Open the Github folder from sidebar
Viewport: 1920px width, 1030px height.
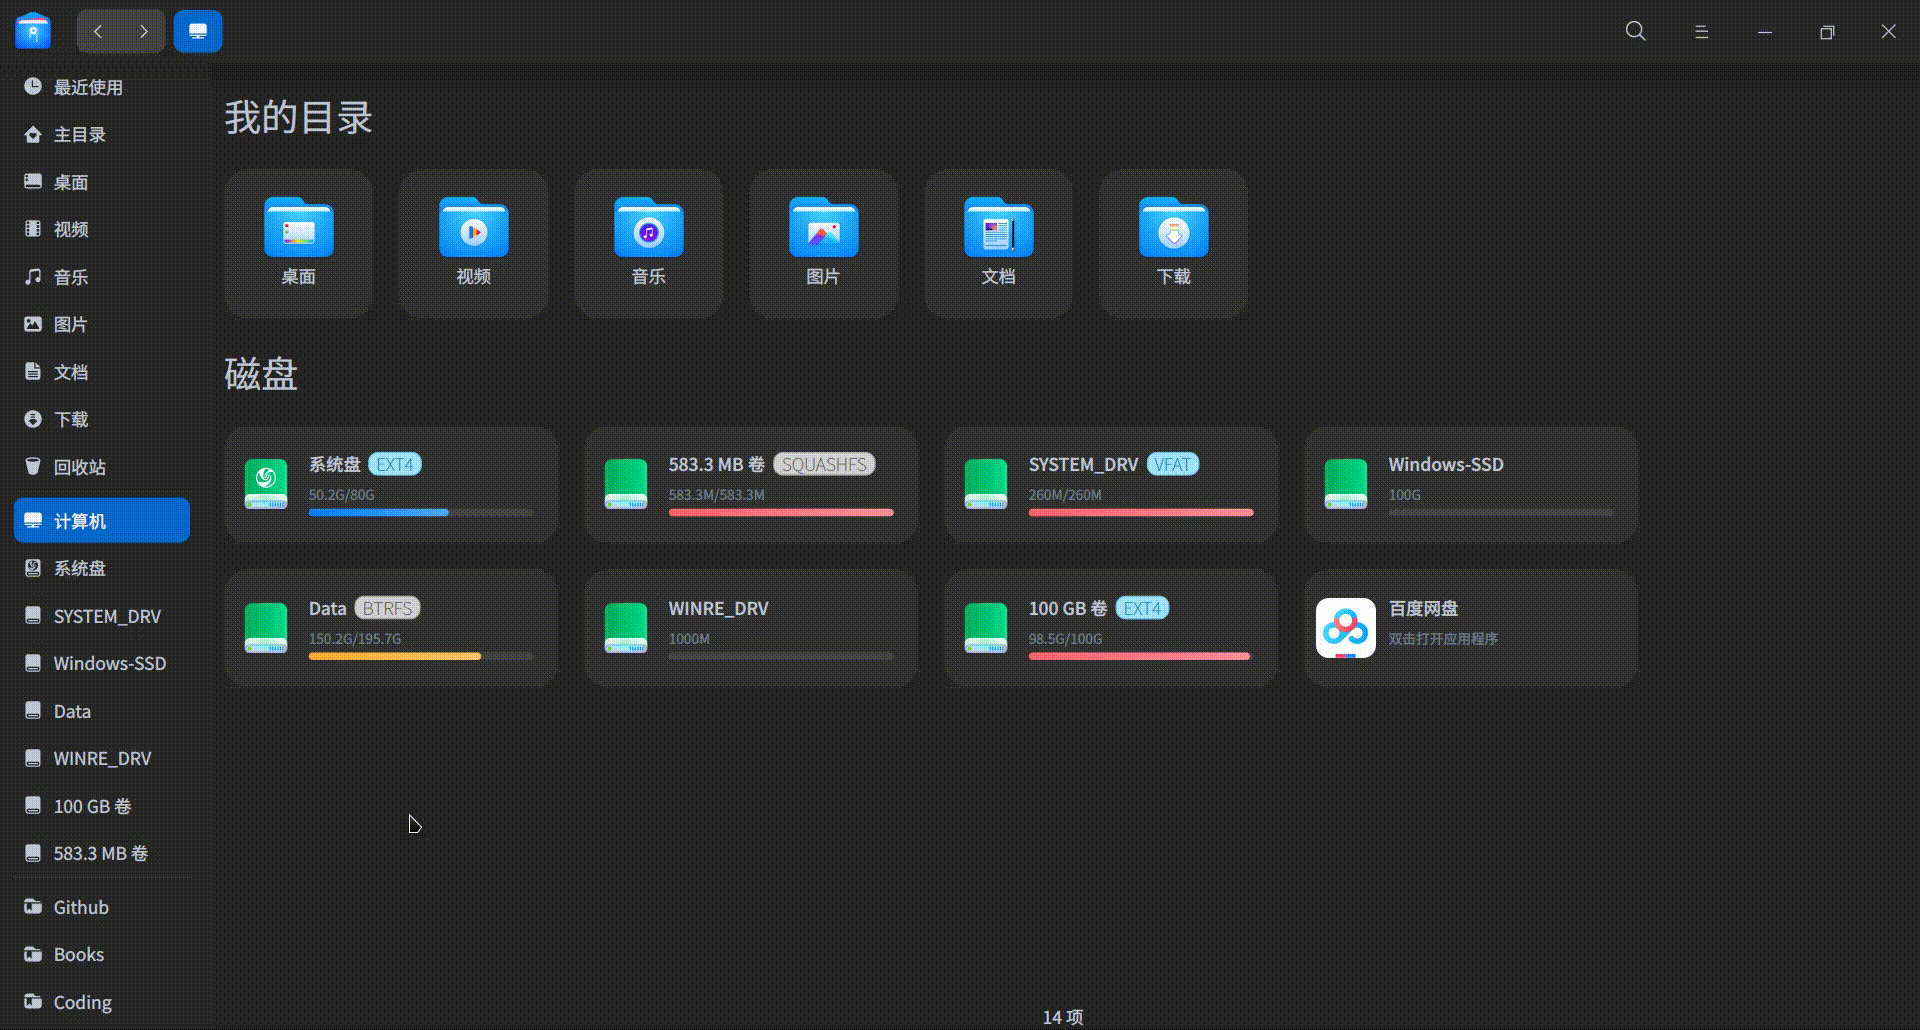(80, 906)
